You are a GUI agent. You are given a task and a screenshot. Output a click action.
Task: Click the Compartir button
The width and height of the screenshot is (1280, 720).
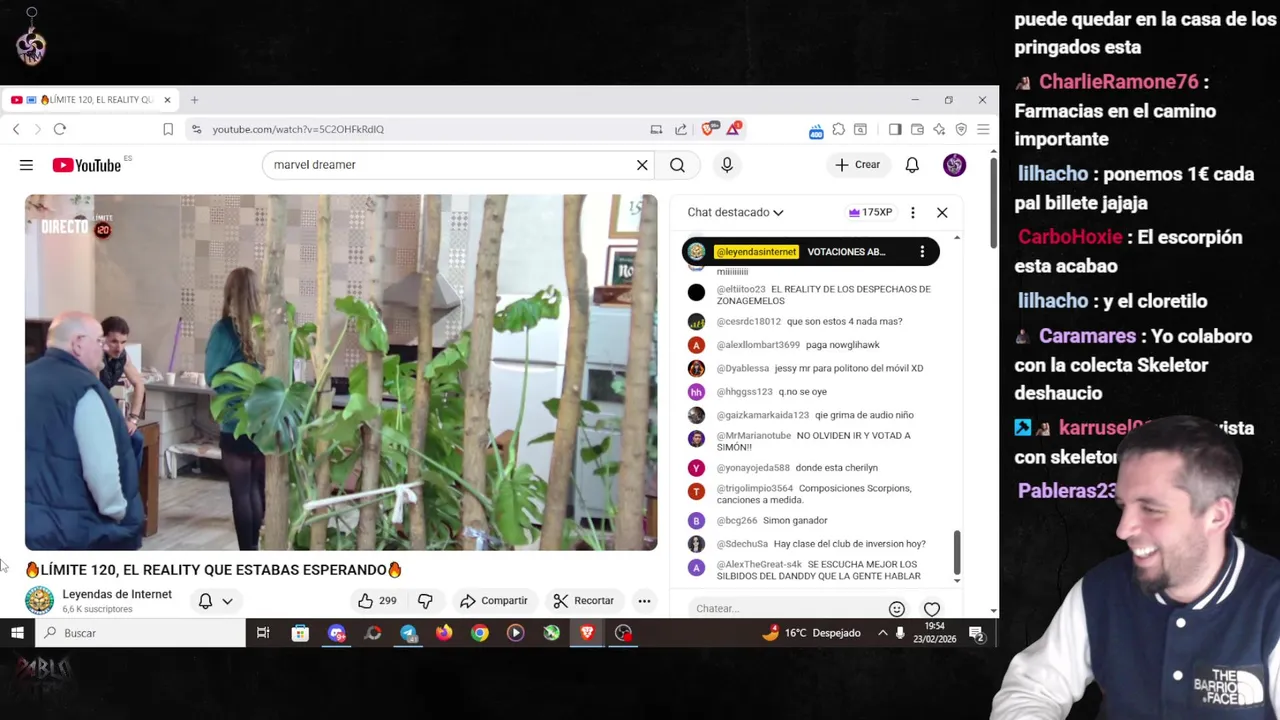493,601
